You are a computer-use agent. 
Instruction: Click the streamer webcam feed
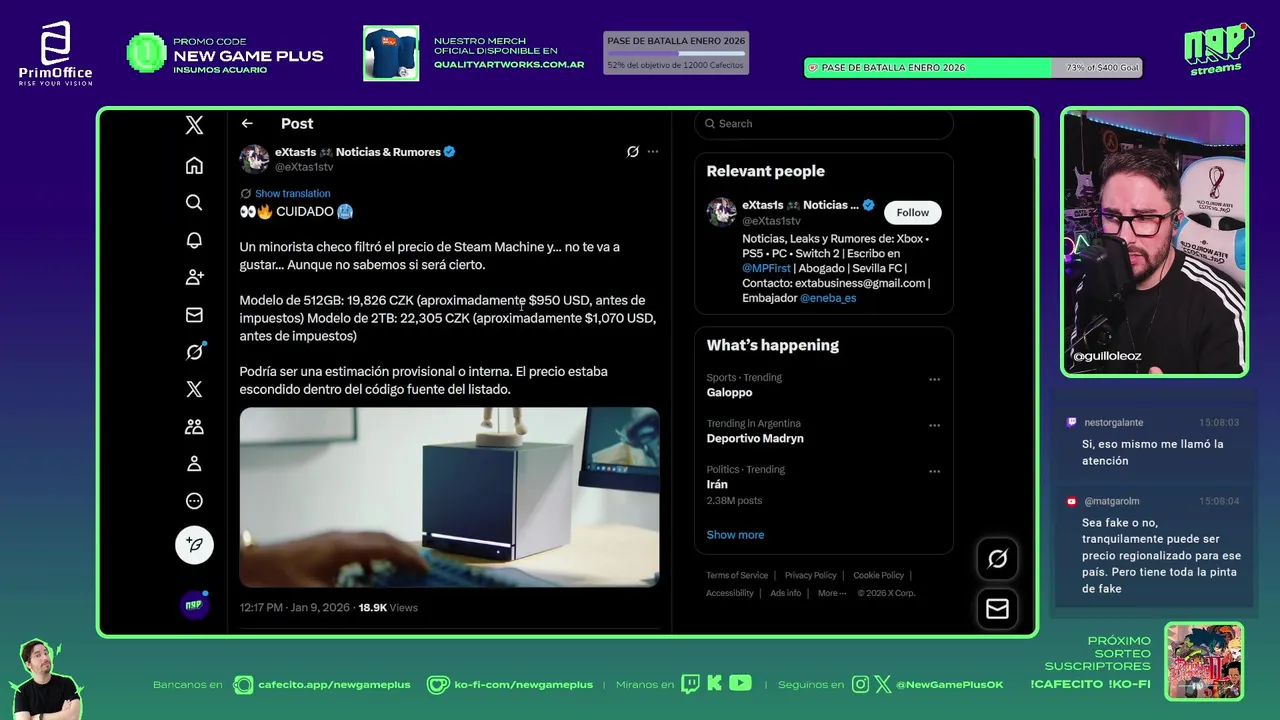pos(1154,242)
